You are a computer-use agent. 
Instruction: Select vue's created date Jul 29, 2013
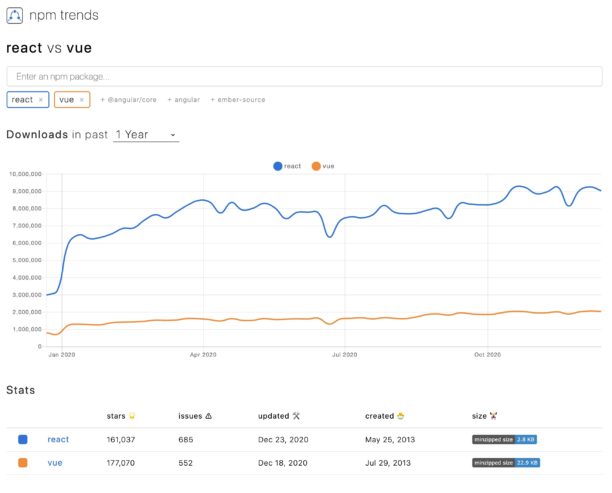tap(388, 463)
